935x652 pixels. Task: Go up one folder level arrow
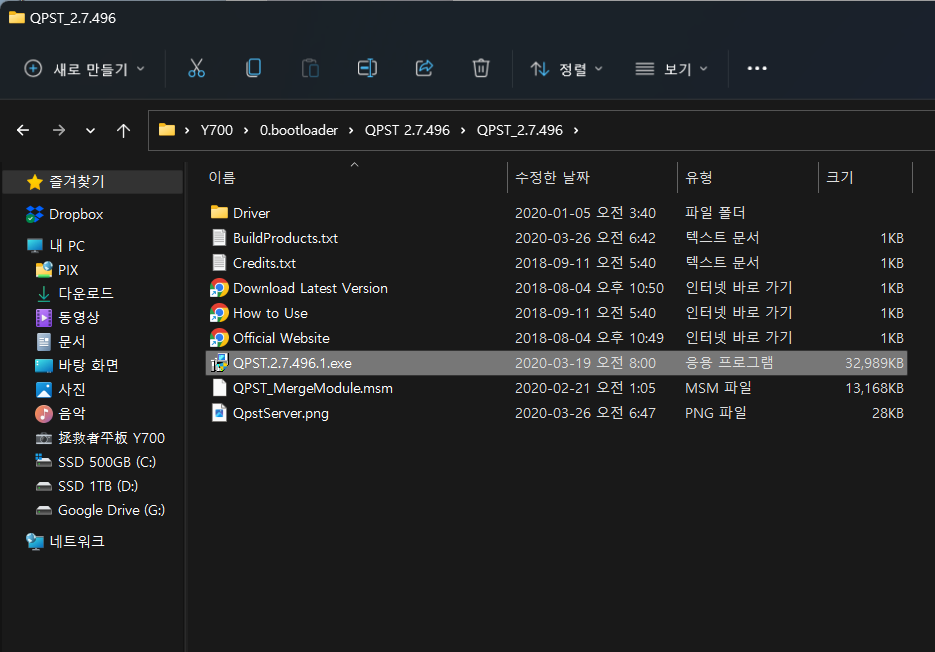pos(123,130)
